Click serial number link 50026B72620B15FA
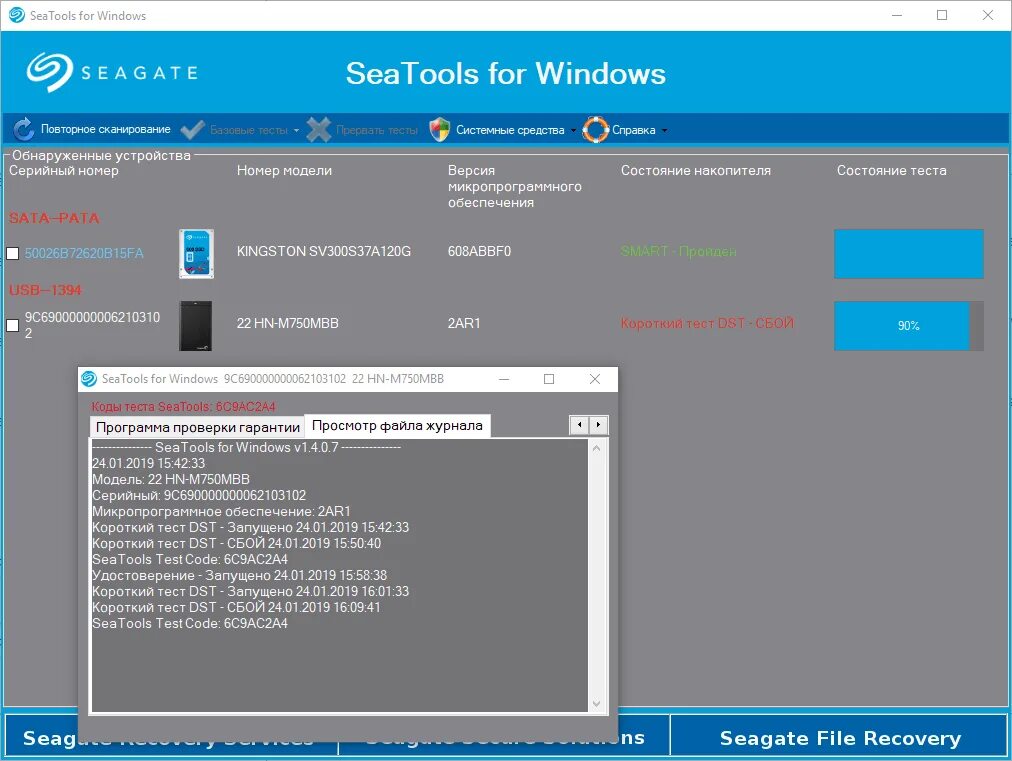This screenshot has width=1012, height=761. coord(84,253)
